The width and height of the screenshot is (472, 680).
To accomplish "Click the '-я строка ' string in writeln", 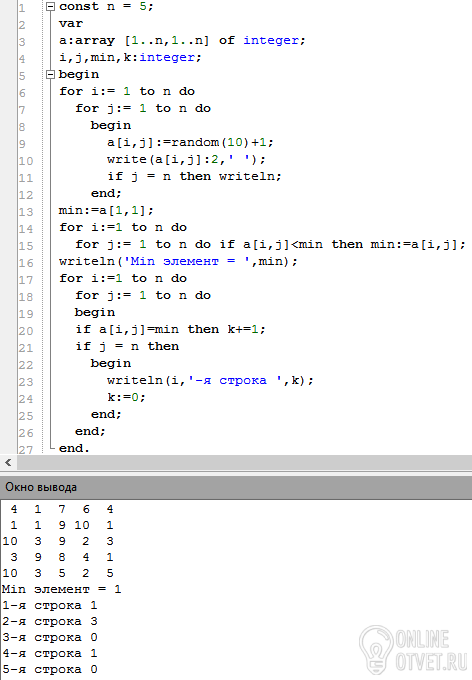I will click(234, 380).
